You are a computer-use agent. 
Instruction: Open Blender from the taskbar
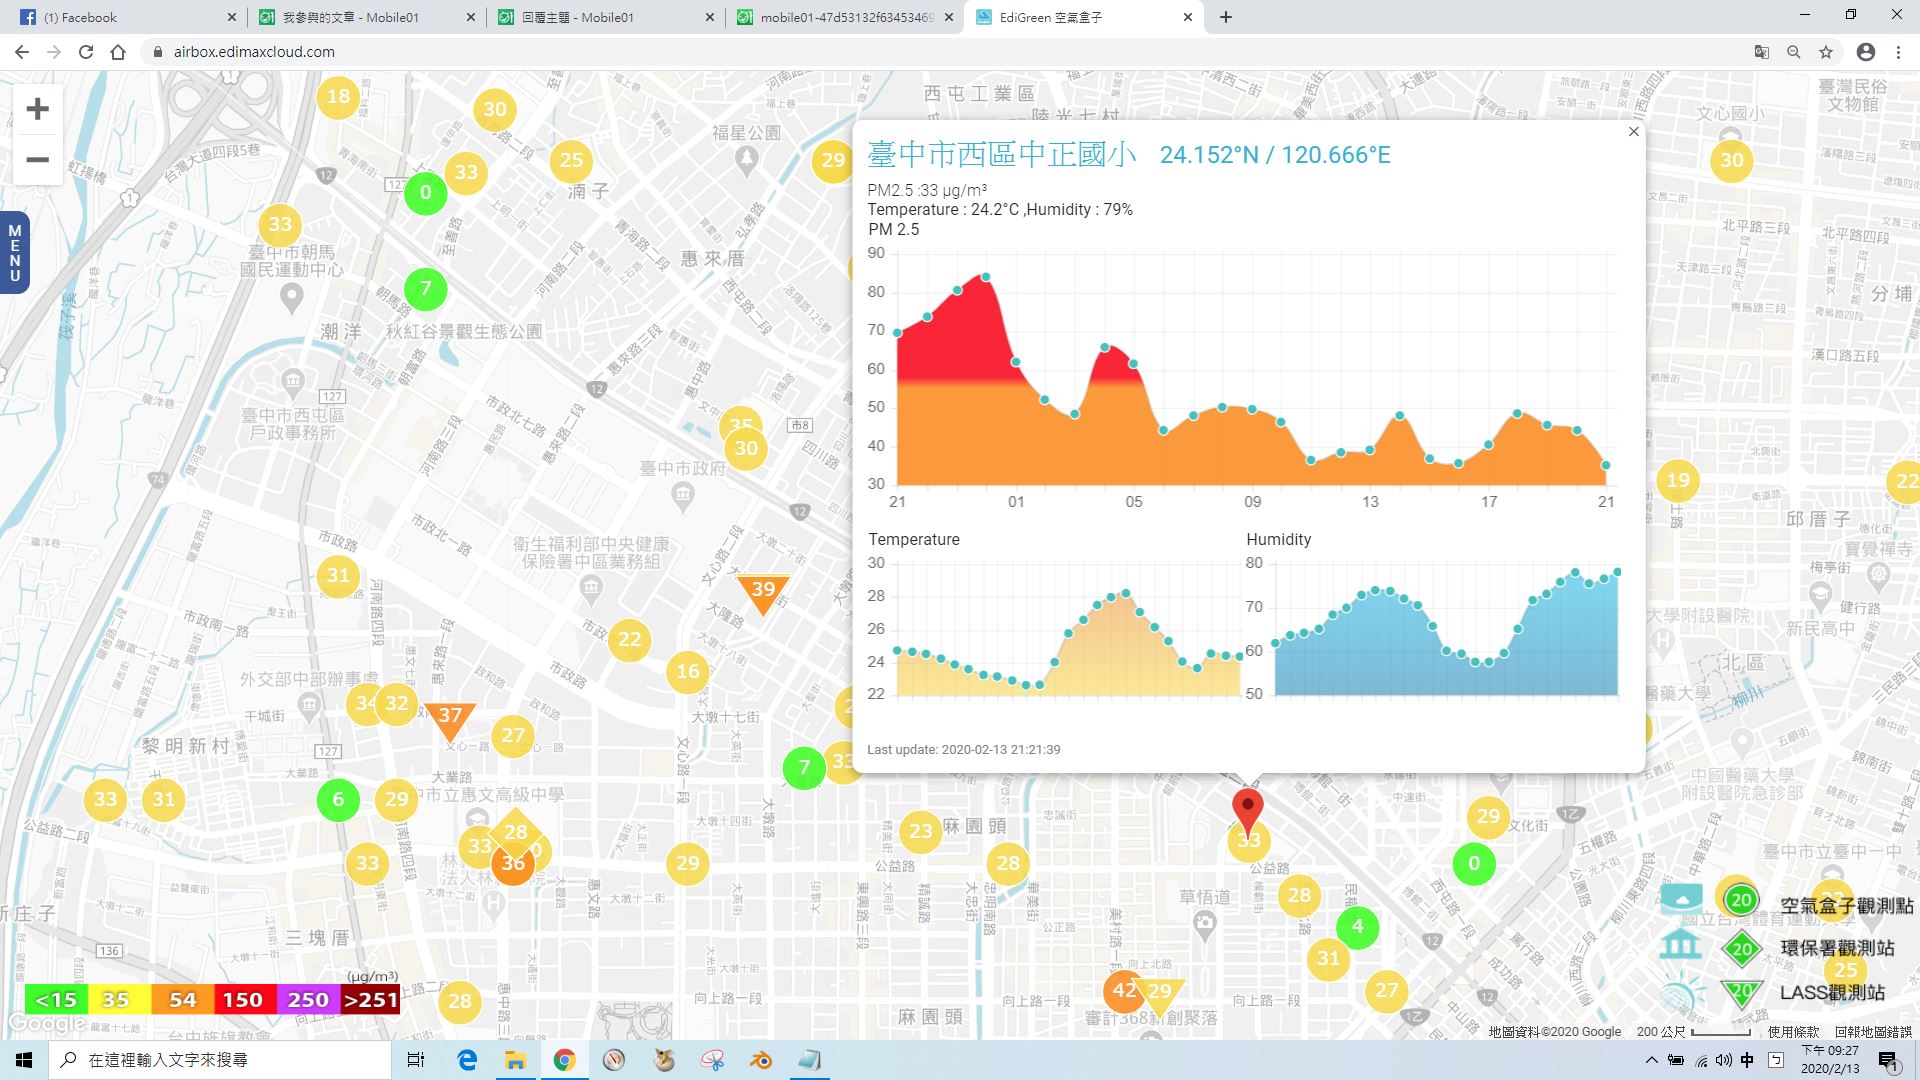pyautogui.click(x=761, y=1060)
